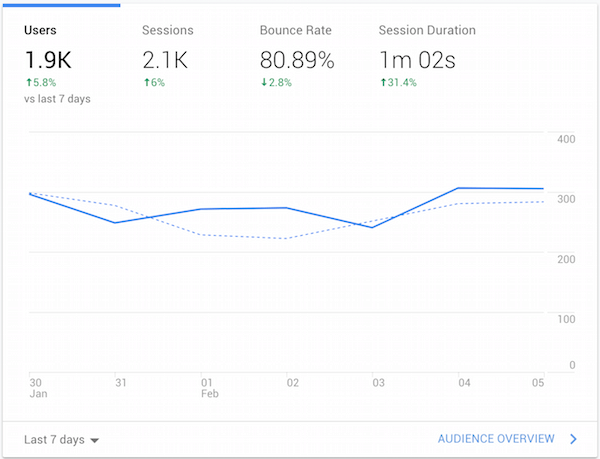Click the 2.8% bounce rate decrease indicator
This screenshot has width=600, height=459.
tap(276, 82)
